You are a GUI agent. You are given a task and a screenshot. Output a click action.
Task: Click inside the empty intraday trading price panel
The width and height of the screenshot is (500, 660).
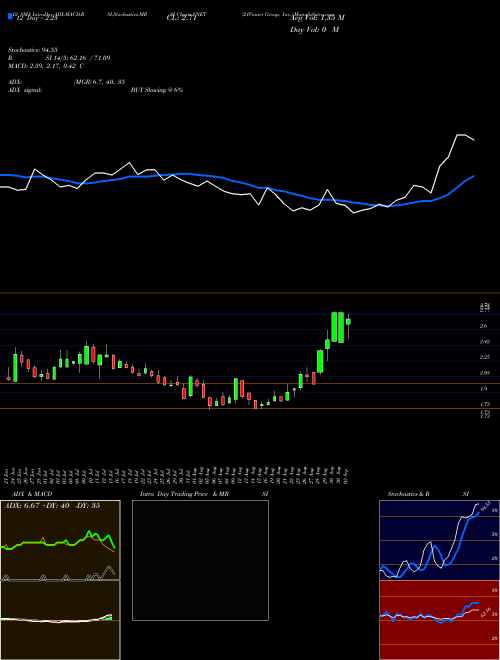[200, 560]
